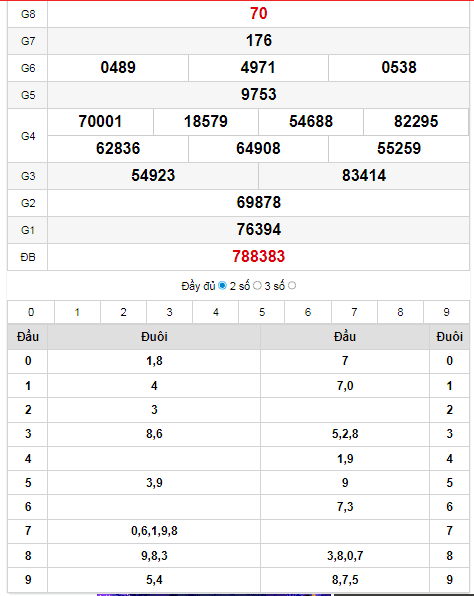Highlight numbers with digit 3 filter
The image size is (474, 596).
[170, 312]
